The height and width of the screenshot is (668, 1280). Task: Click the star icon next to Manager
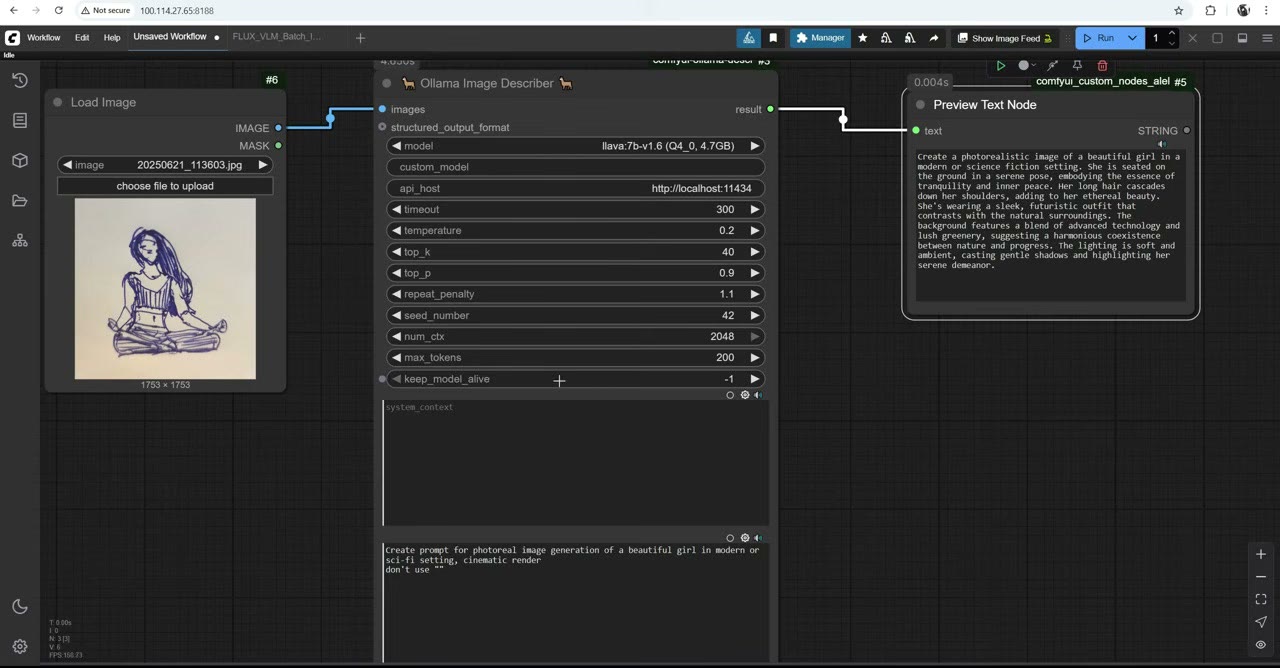pos(863,38)
